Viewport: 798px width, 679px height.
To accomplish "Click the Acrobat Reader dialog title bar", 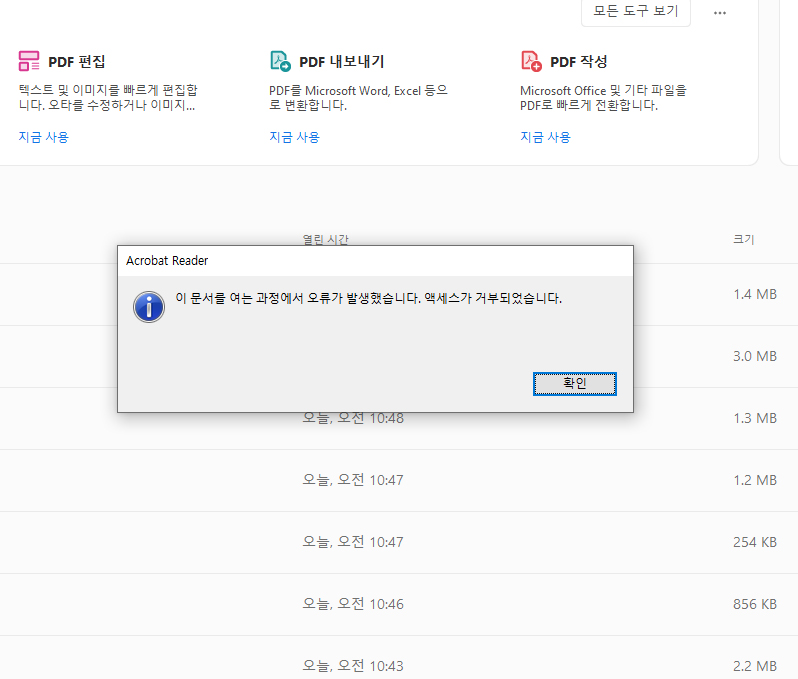I will point(376,261).
